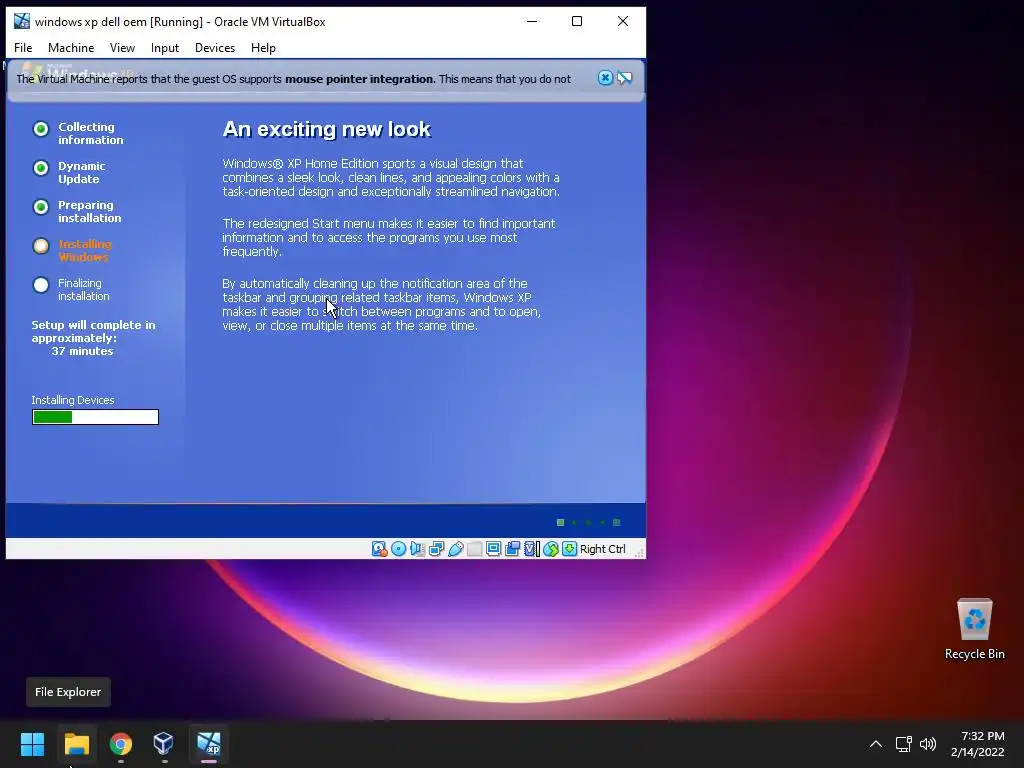
Task: Maximize the VirtualBox VM window
Action: [577, 21]
